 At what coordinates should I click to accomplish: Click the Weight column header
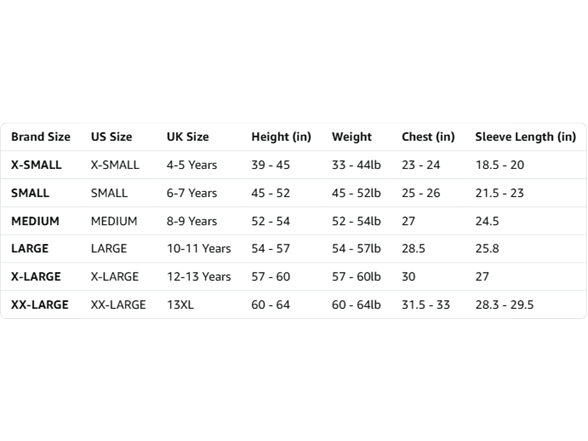point(352,137)
